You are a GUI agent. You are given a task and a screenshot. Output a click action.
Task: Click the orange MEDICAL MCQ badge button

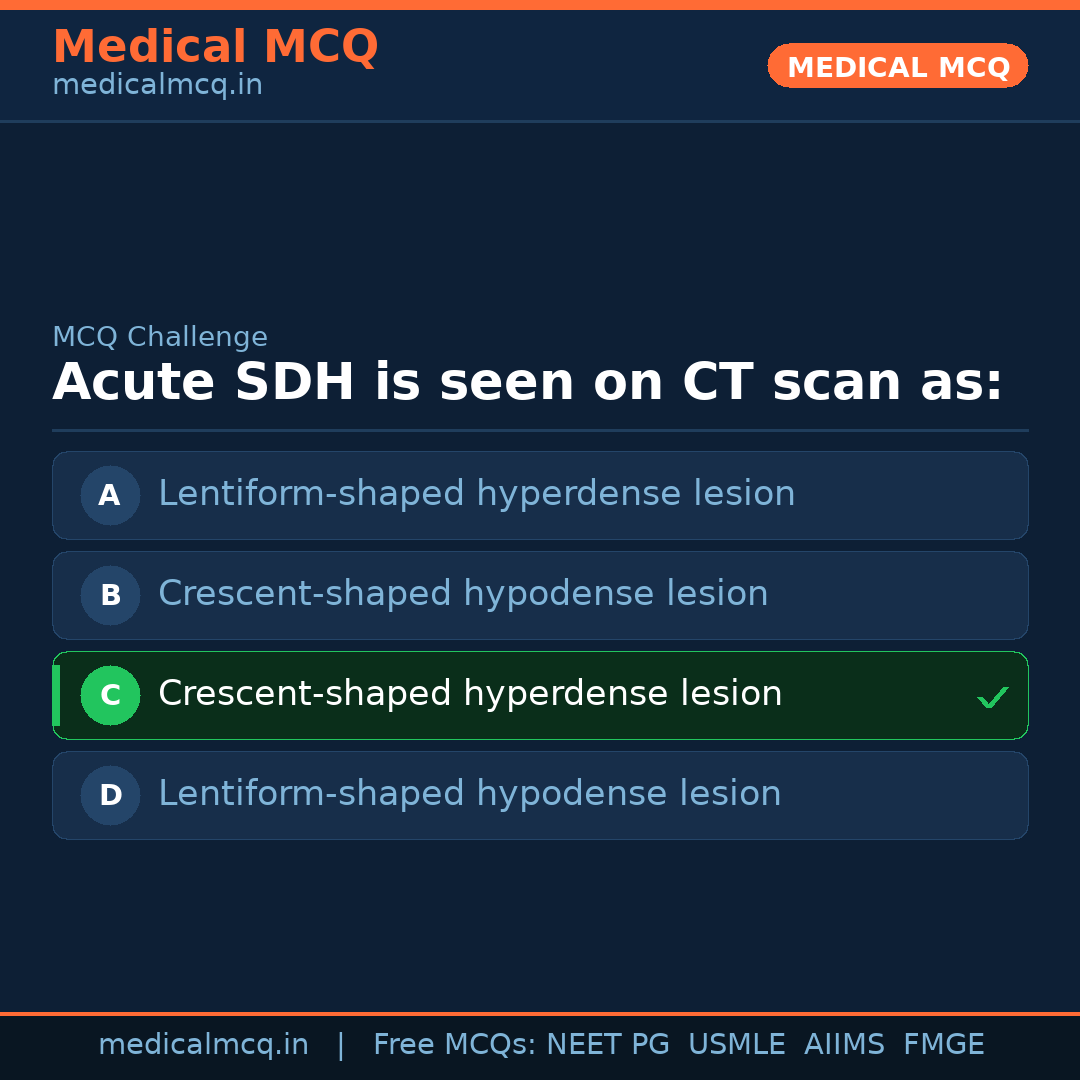click(x=897, y=66)
